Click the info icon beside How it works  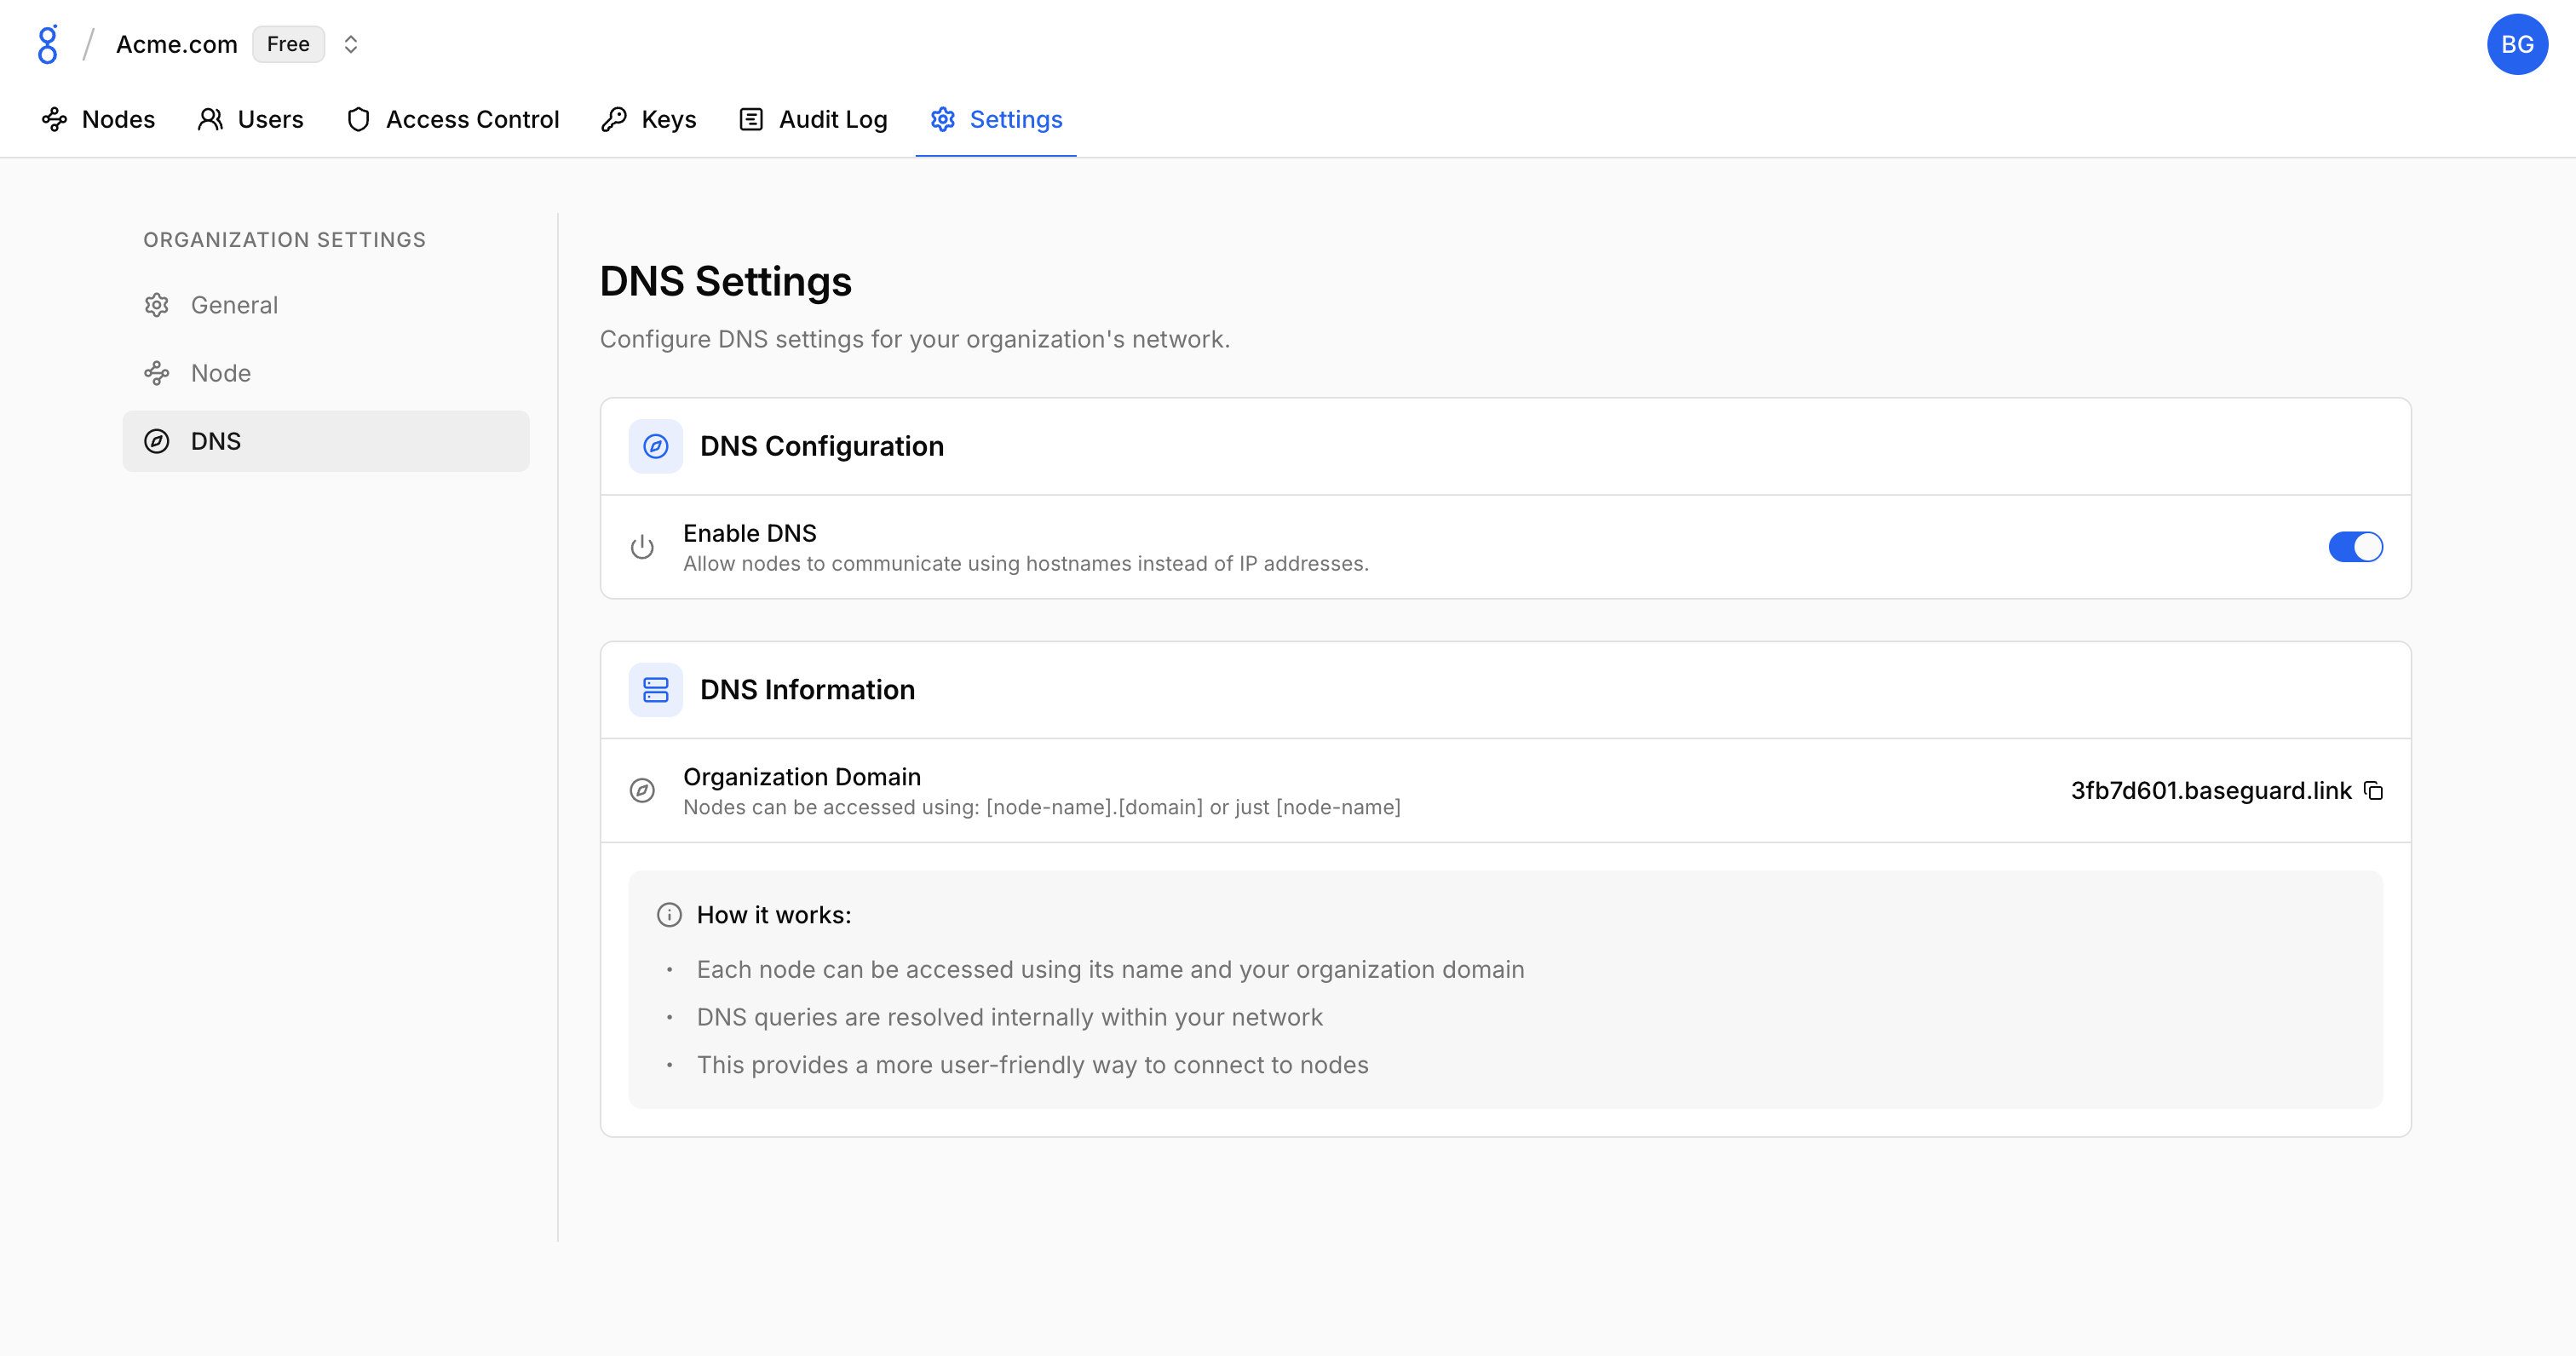pyautogui.click(x=669, y=915)
